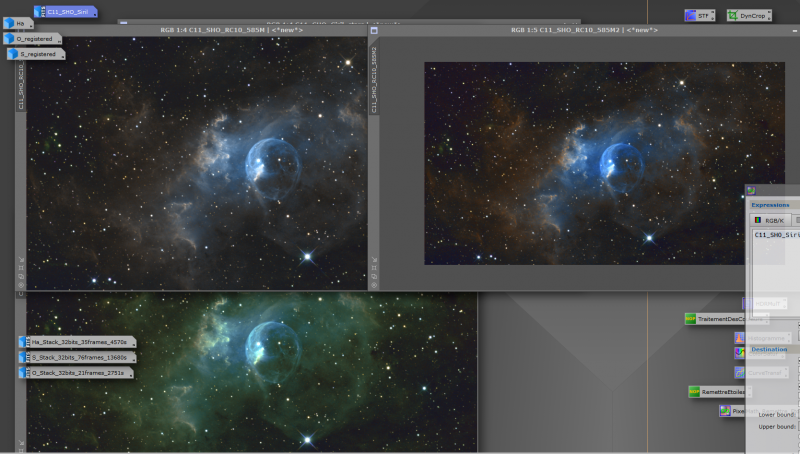800x454 pixels.
Task: Select the O_registered image icon
Action: click(33, 39)
